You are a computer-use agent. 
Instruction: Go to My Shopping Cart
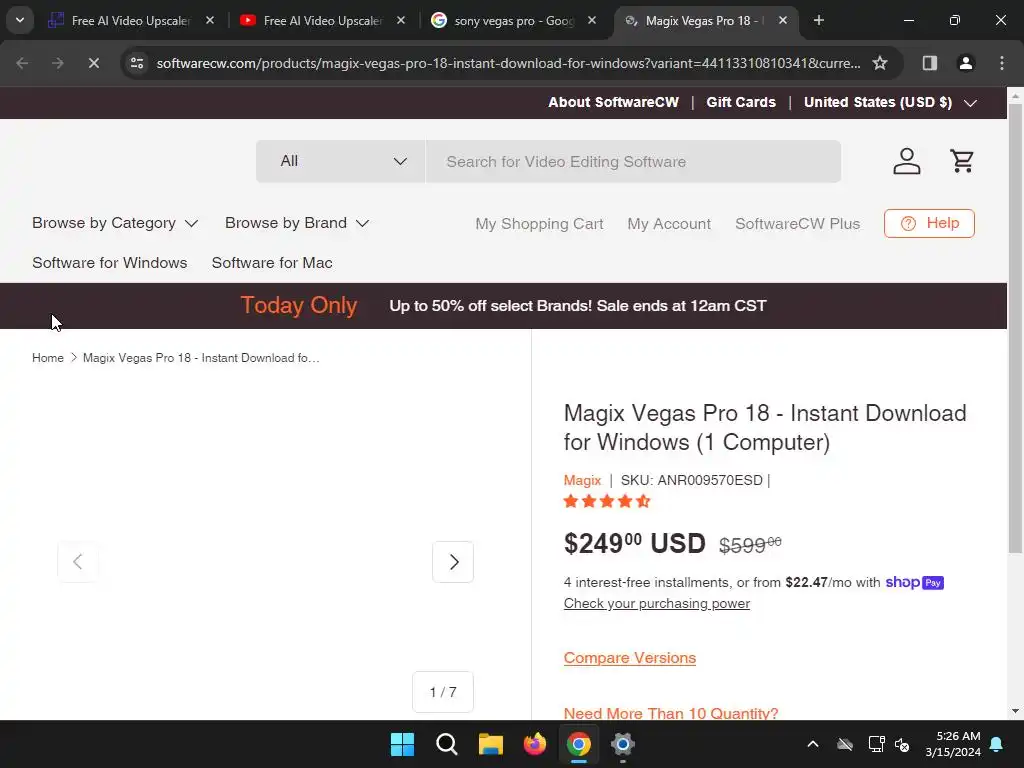tap(539, 224)
